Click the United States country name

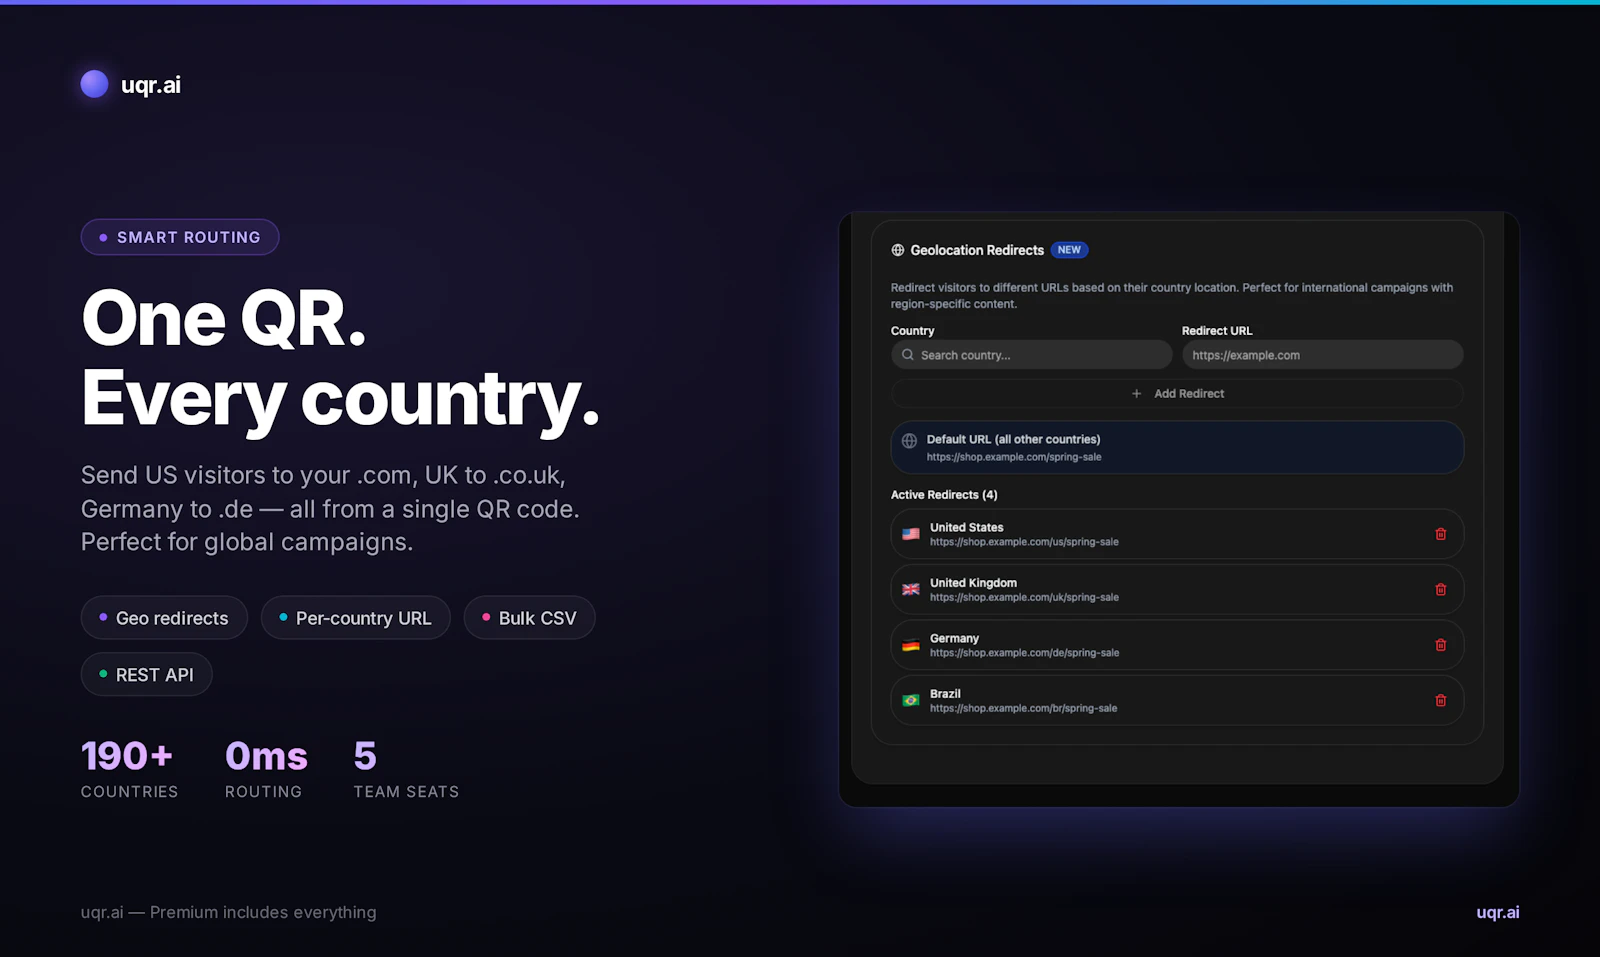coord(966,527)
